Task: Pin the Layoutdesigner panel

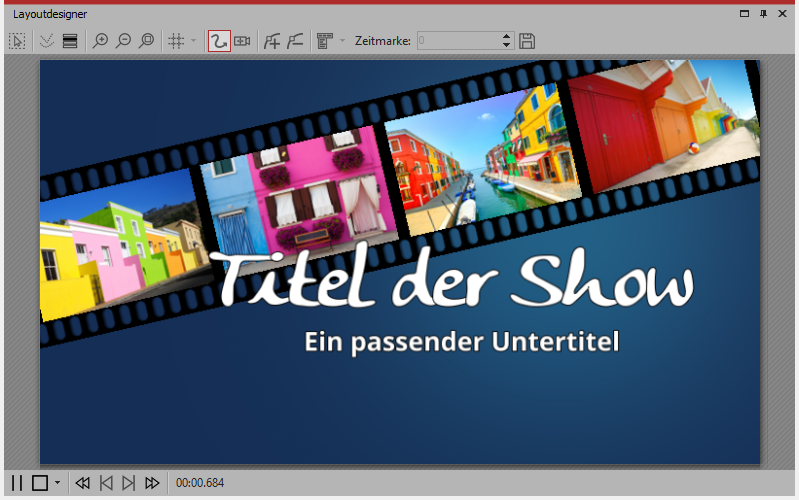Action: point(763,14)
